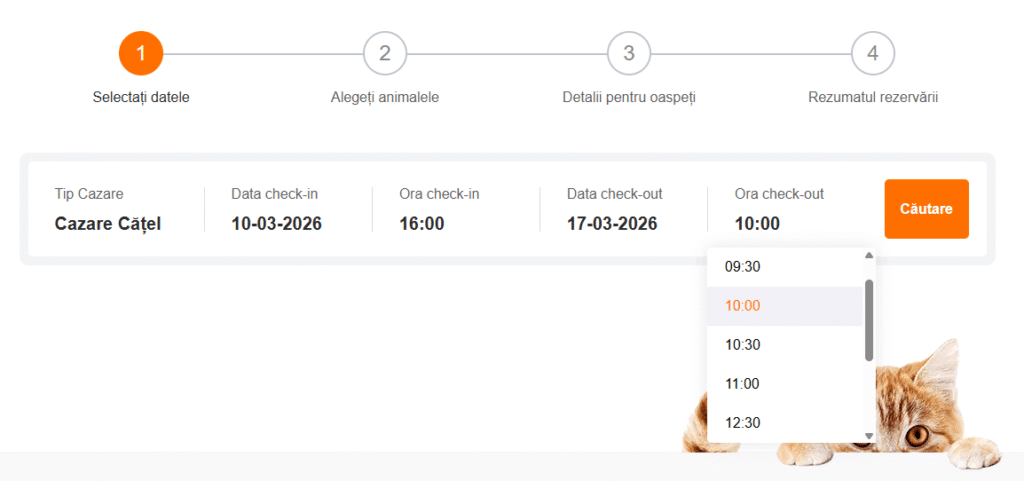Select 12:30 from the time list
This screenshot has width=1024, height=481.
[x=743, y=423]
